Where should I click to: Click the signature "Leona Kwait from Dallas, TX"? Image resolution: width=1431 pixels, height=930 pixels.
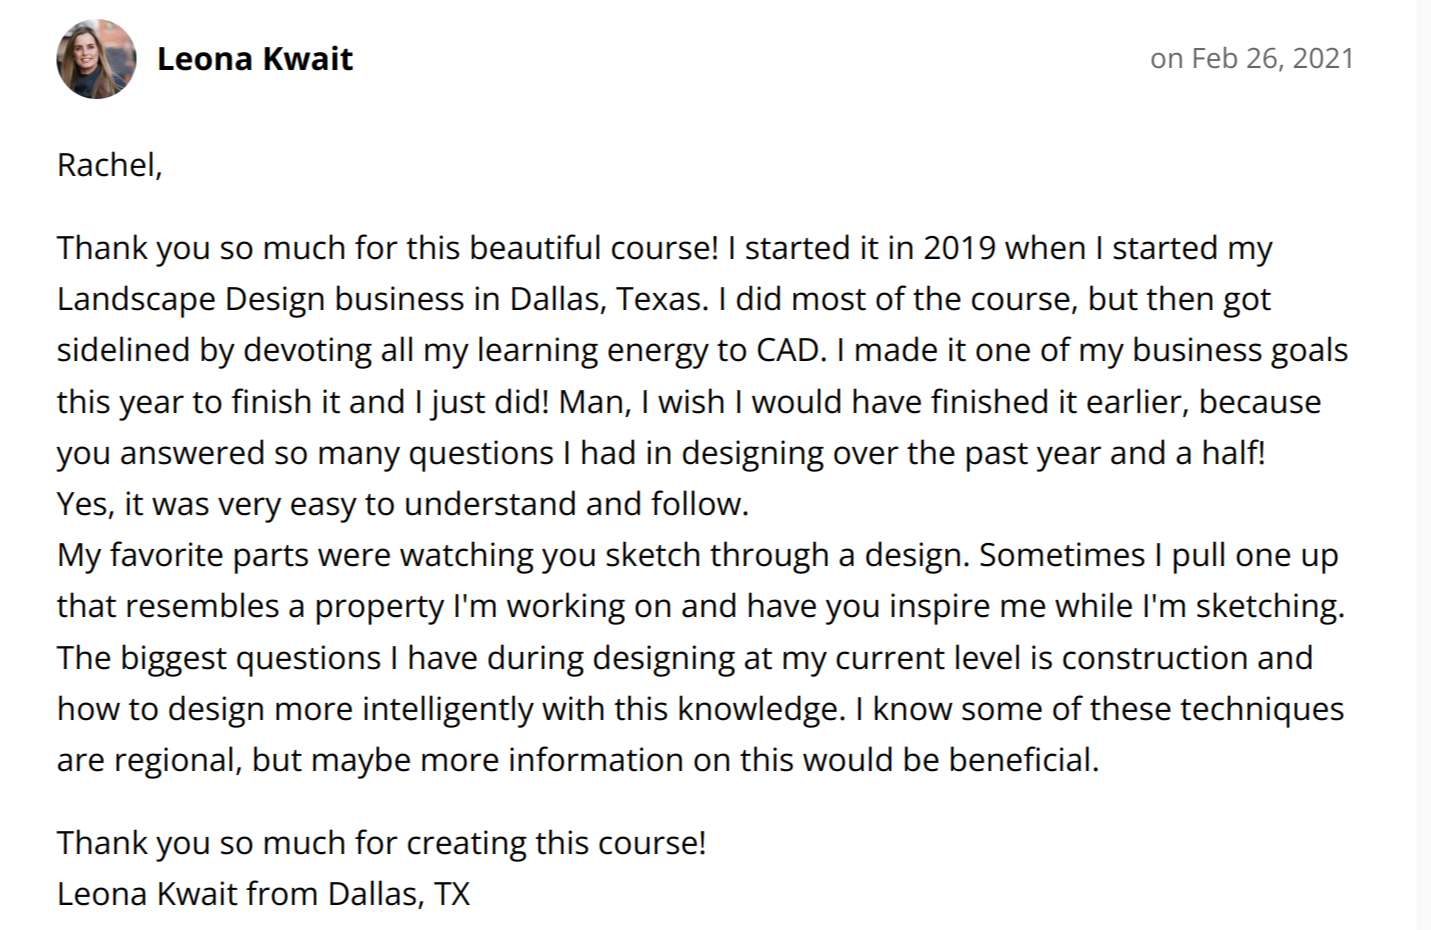263,894
